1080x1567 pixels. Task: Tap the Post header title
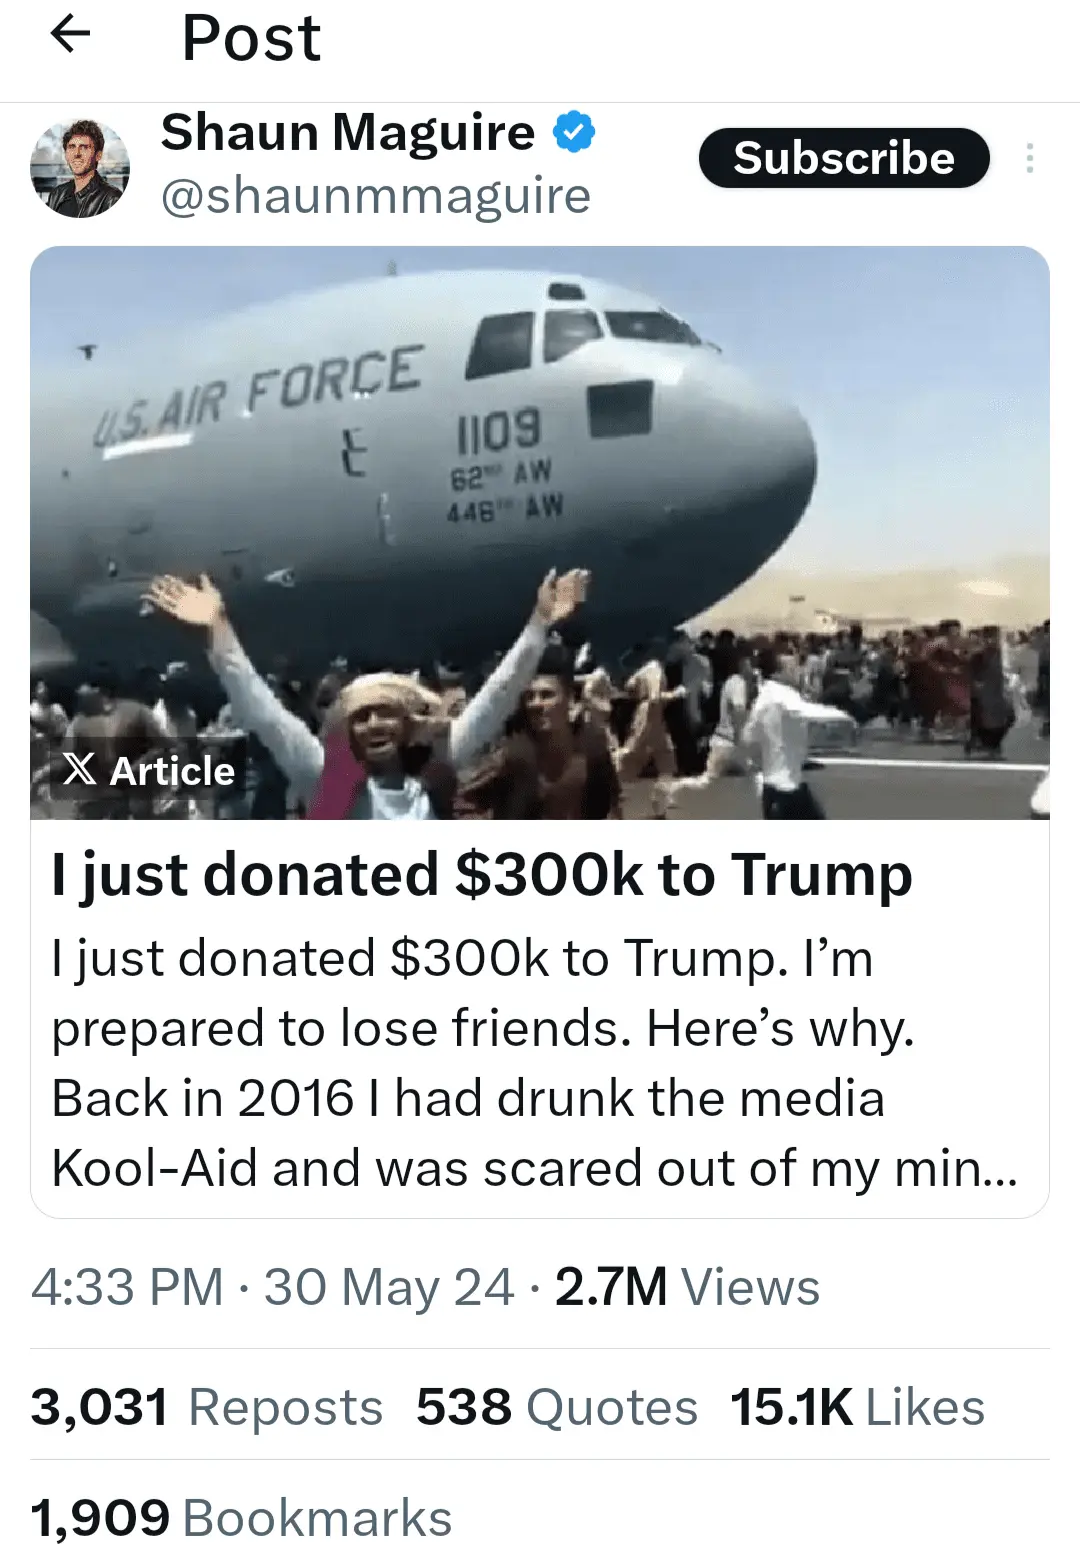251,38
